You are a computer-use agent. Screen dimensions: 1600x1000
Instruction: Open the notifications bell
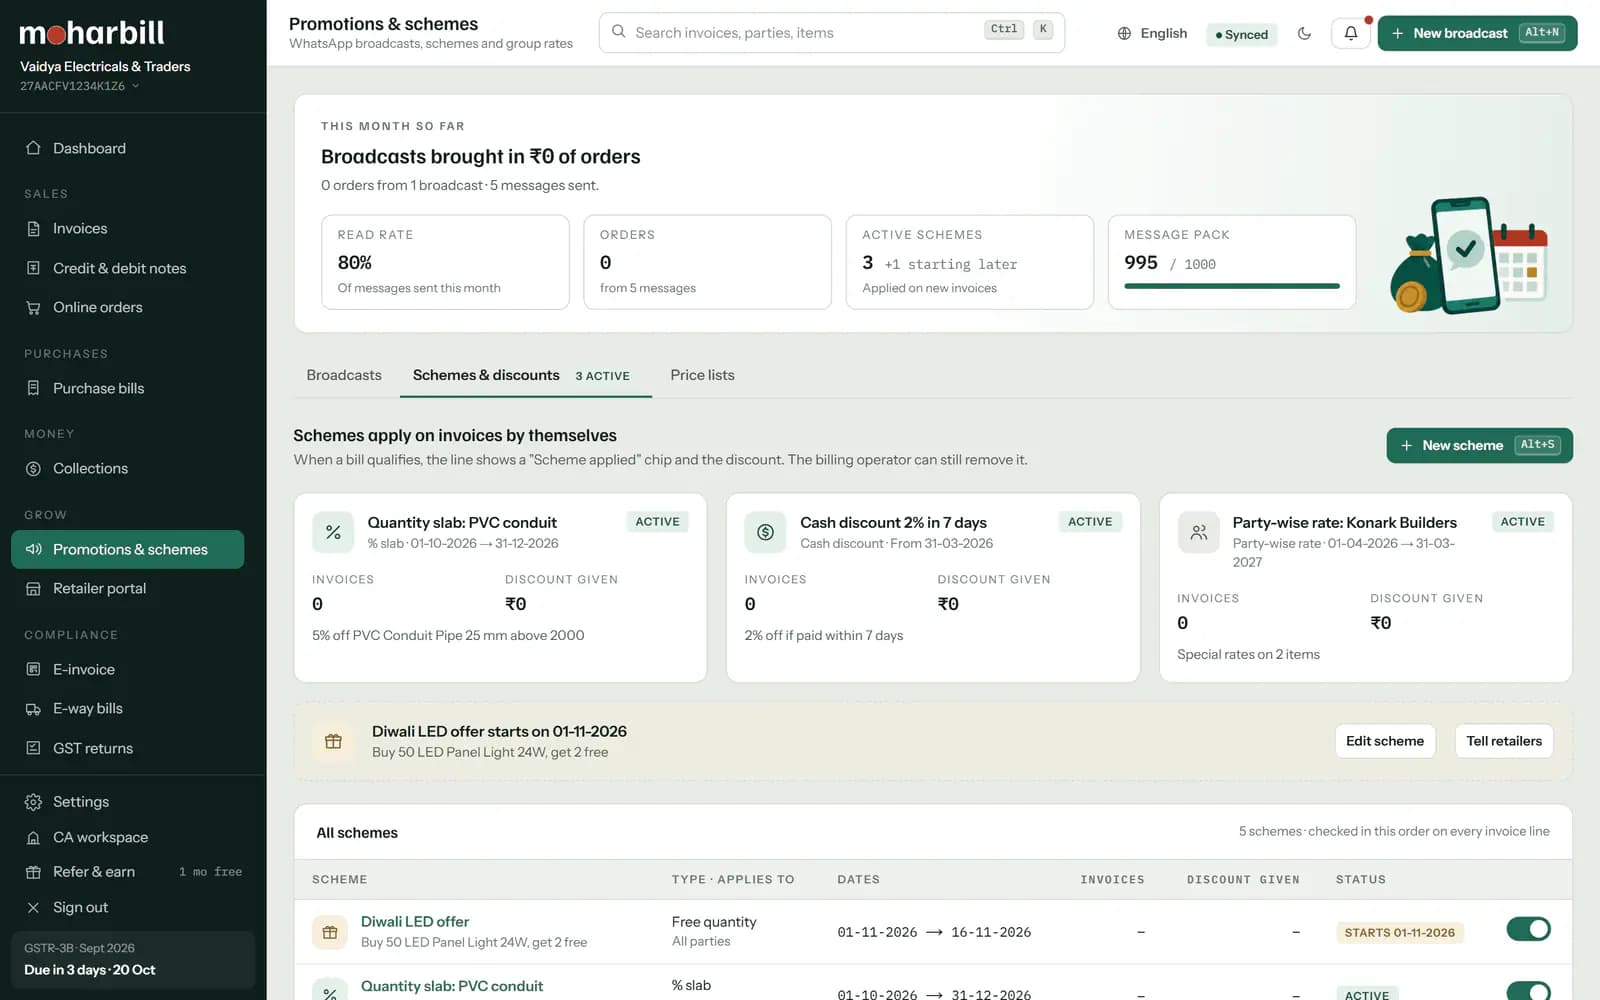1350,33
